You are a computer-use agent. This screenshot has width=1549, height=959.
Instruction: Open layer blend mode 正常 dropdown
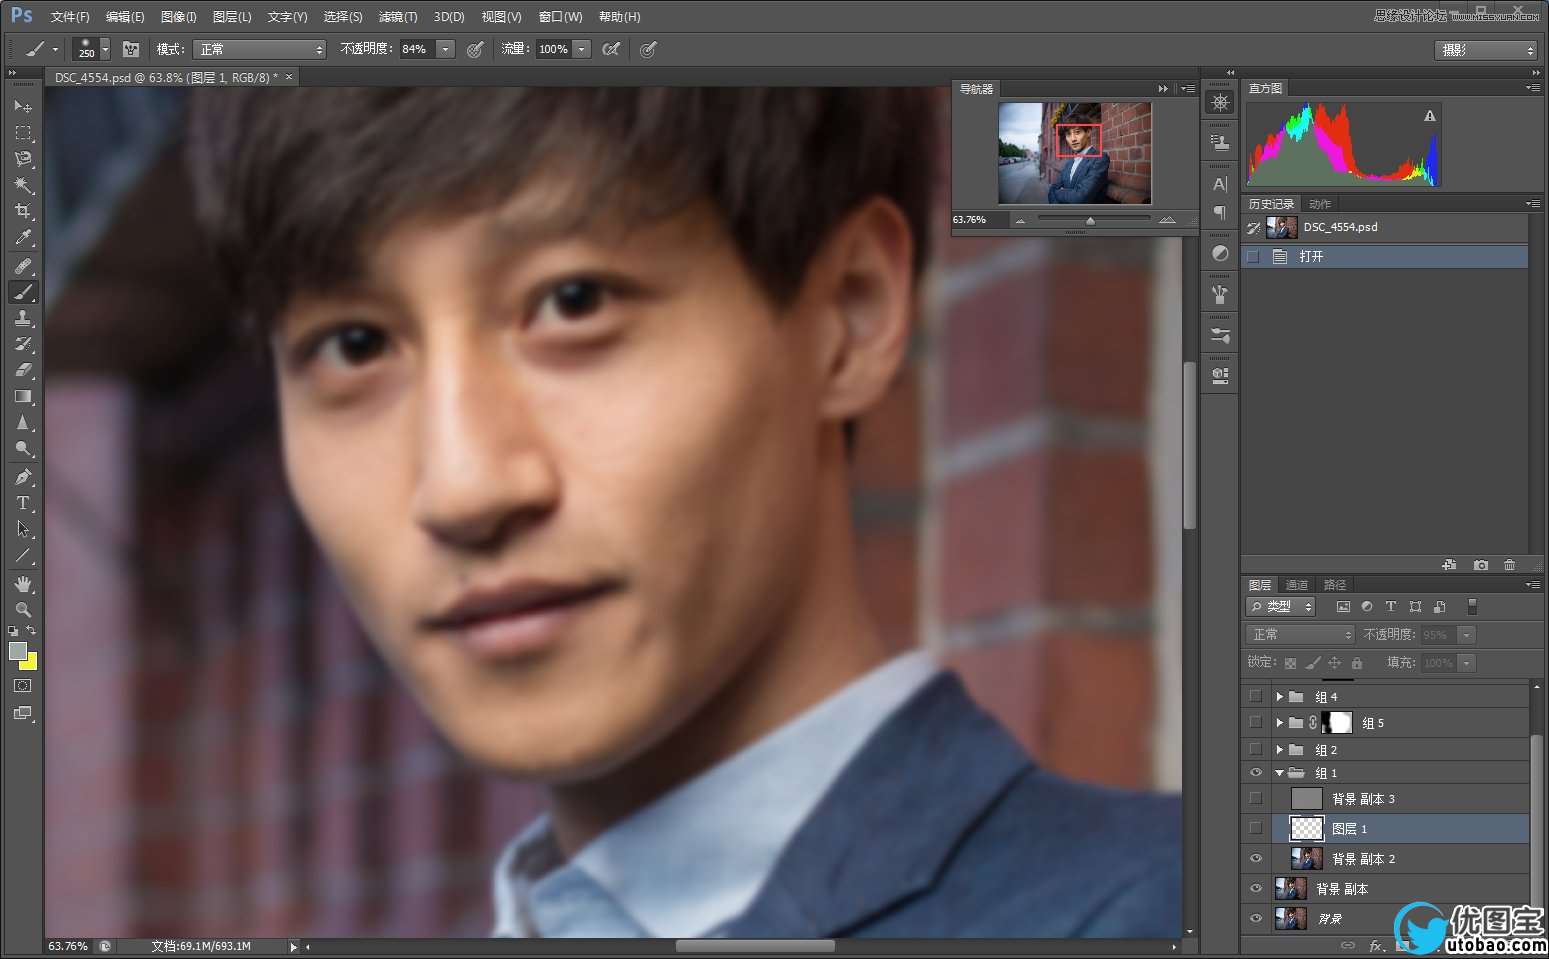pos(1300,635)
